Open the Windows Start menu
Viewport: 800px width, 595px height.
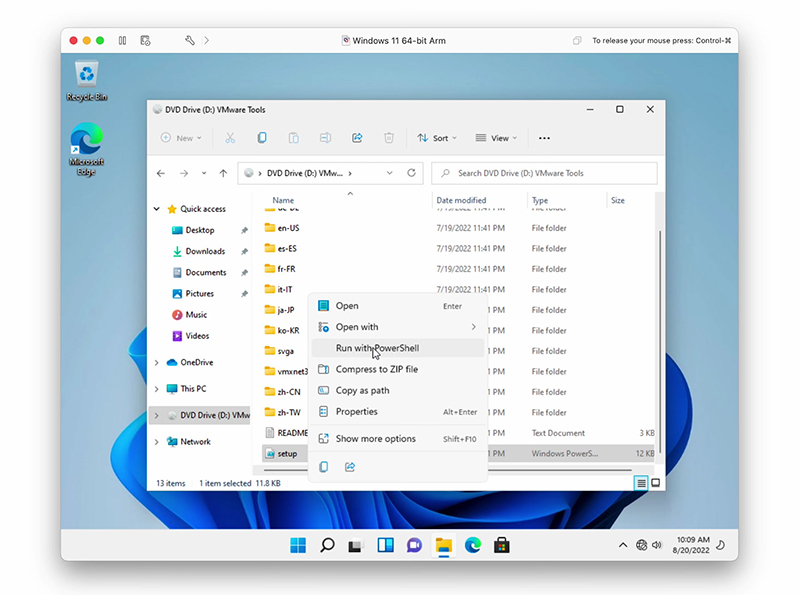click(298, 546)
